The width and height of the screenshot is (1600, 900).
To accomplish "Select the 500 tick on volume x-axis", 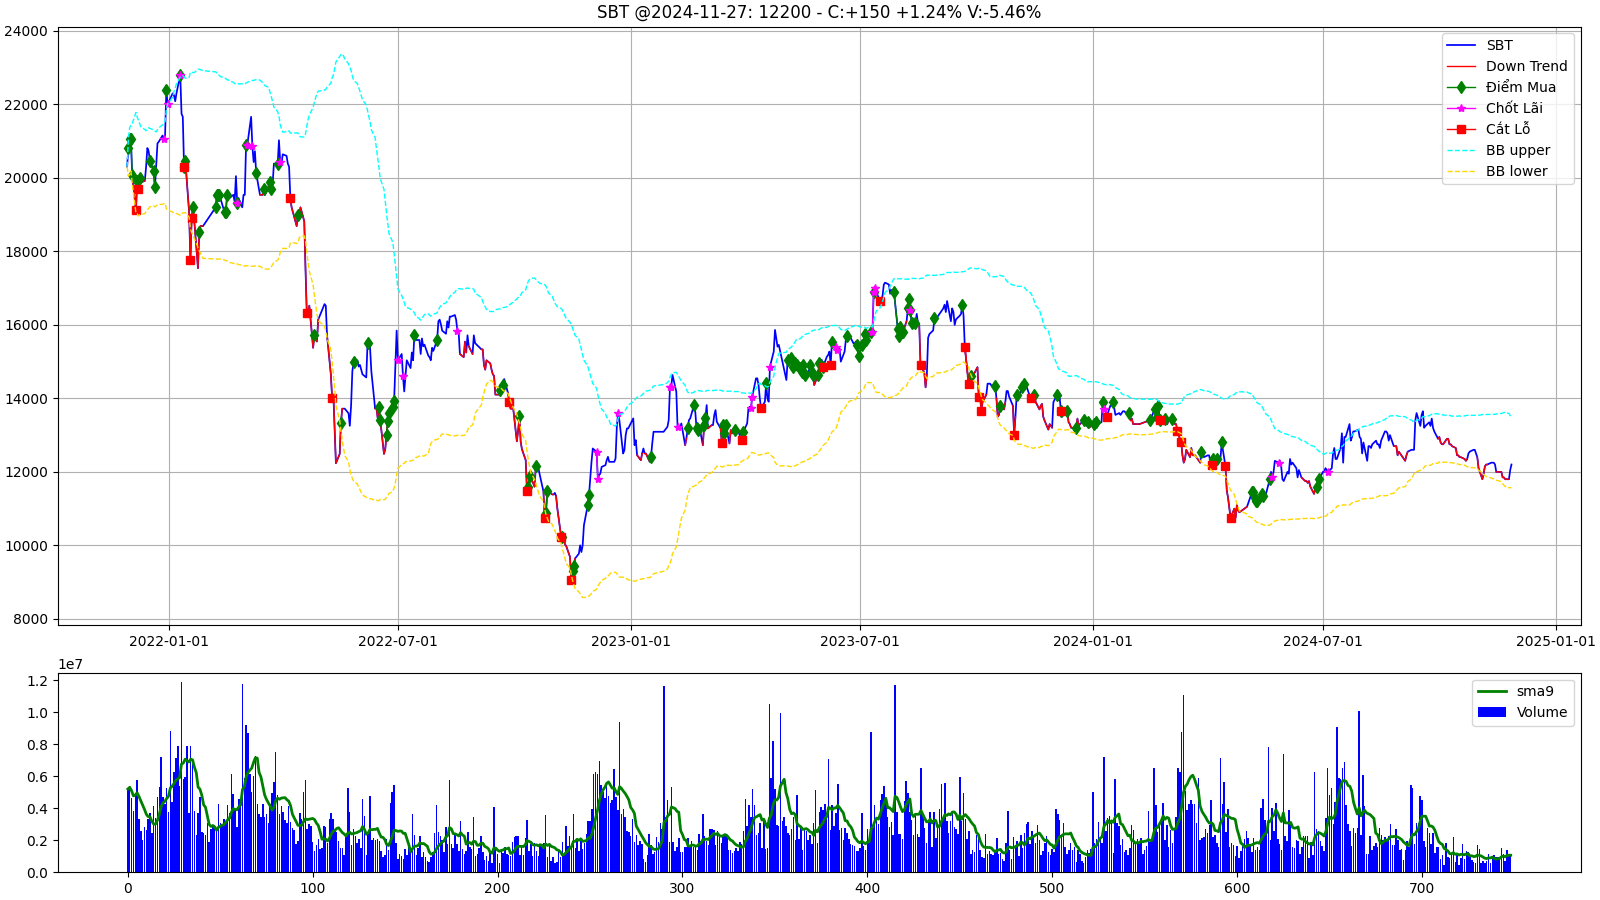I will (1052, 888).
